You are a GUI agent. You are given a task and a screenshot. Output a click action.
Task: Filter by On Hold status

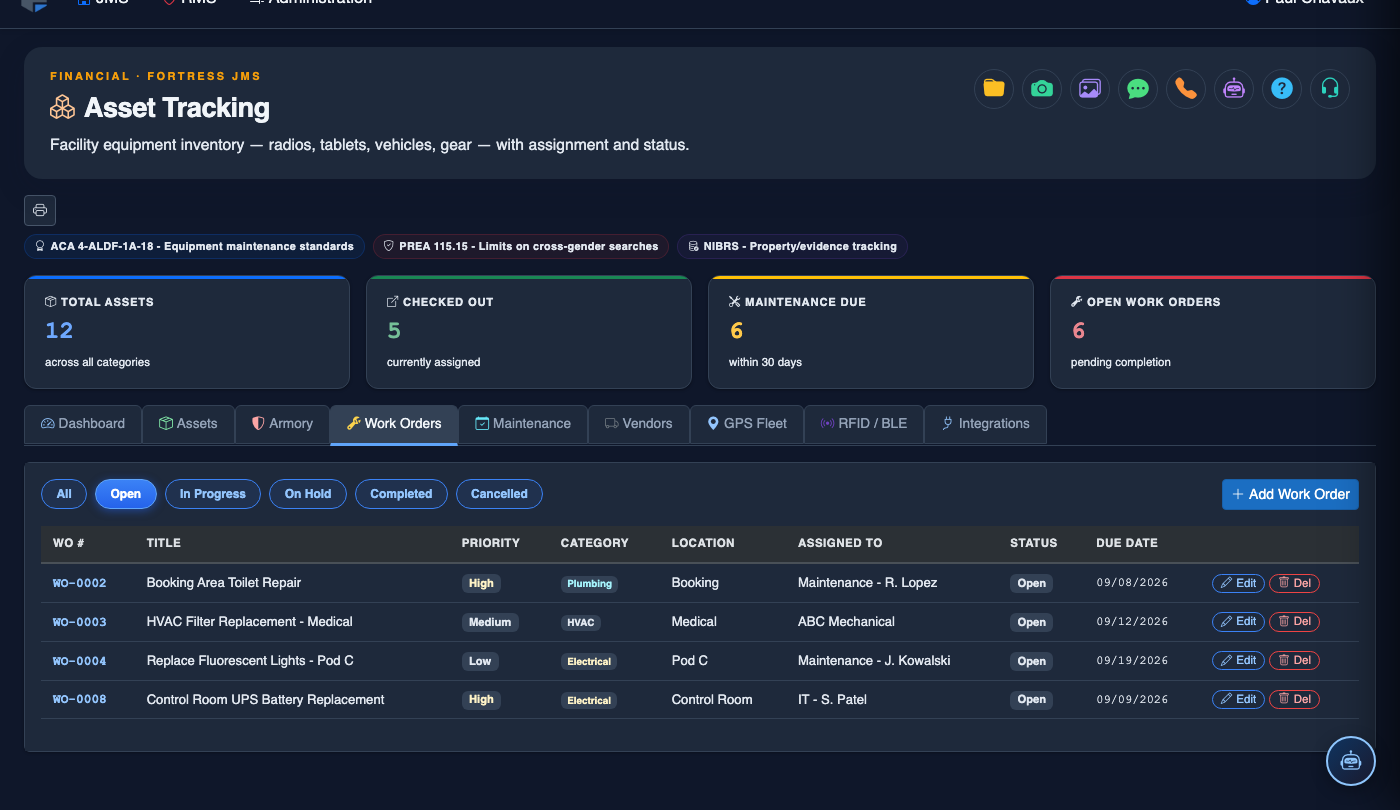(308, 494)
